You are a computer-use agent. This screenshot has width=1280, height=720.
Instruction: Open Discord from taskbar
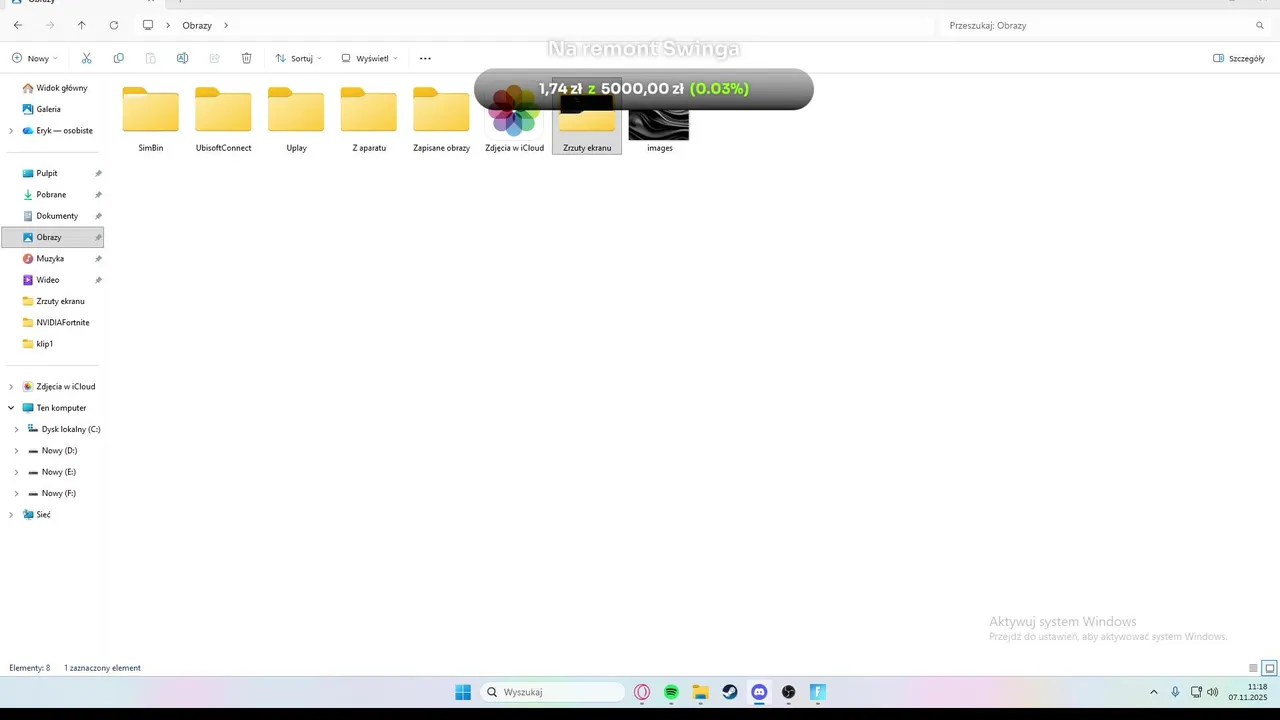(759, 692)
